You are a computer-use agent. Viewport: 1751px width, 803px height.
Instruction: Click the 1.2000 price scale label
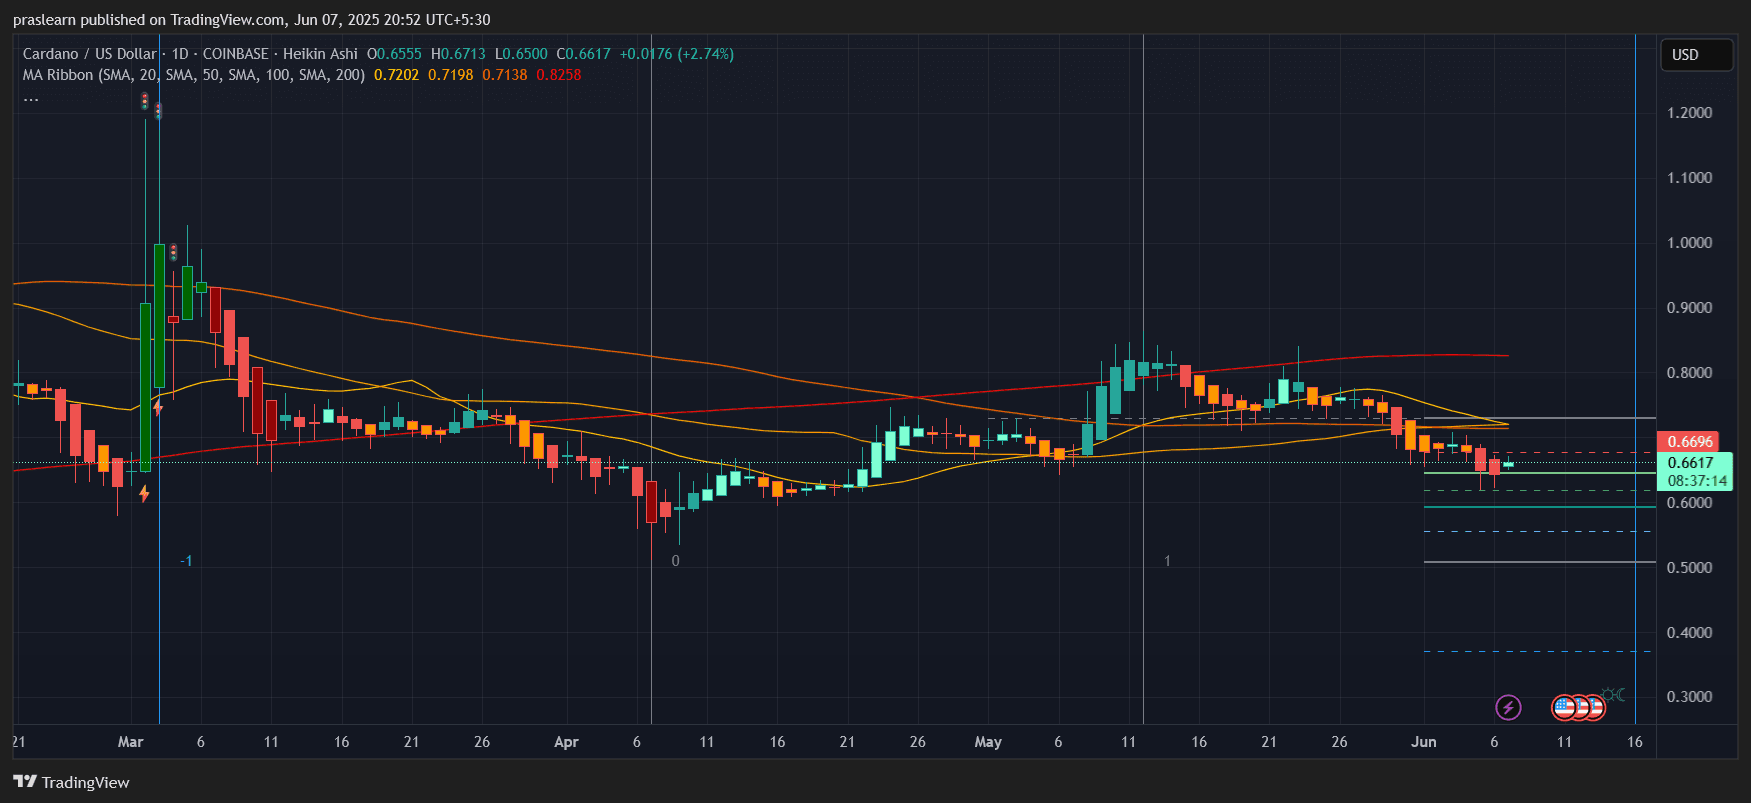pyautogui.click(x=1689, y=113)
